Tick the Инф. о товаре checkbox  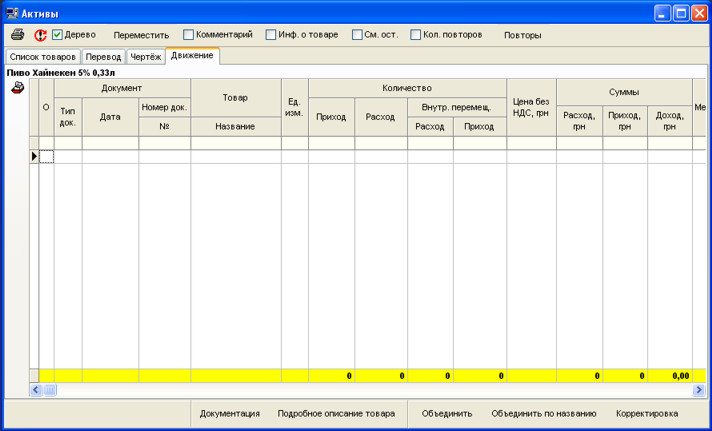(x=271, y=35)
